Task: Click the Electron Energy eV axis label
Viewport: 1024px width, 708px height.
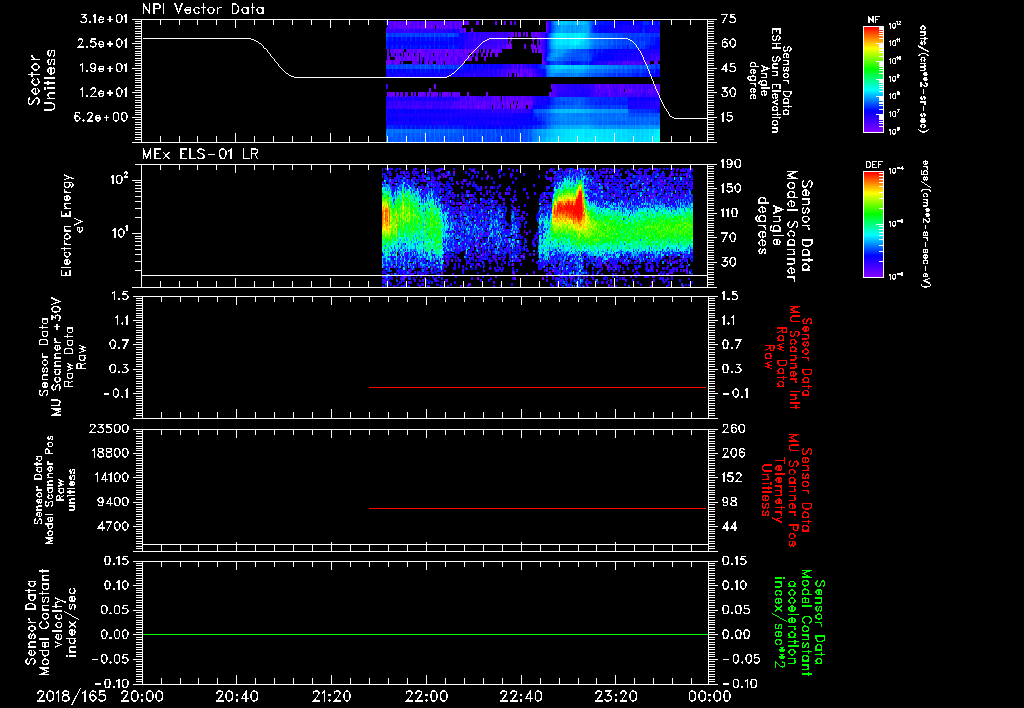Action: [72, 225]
